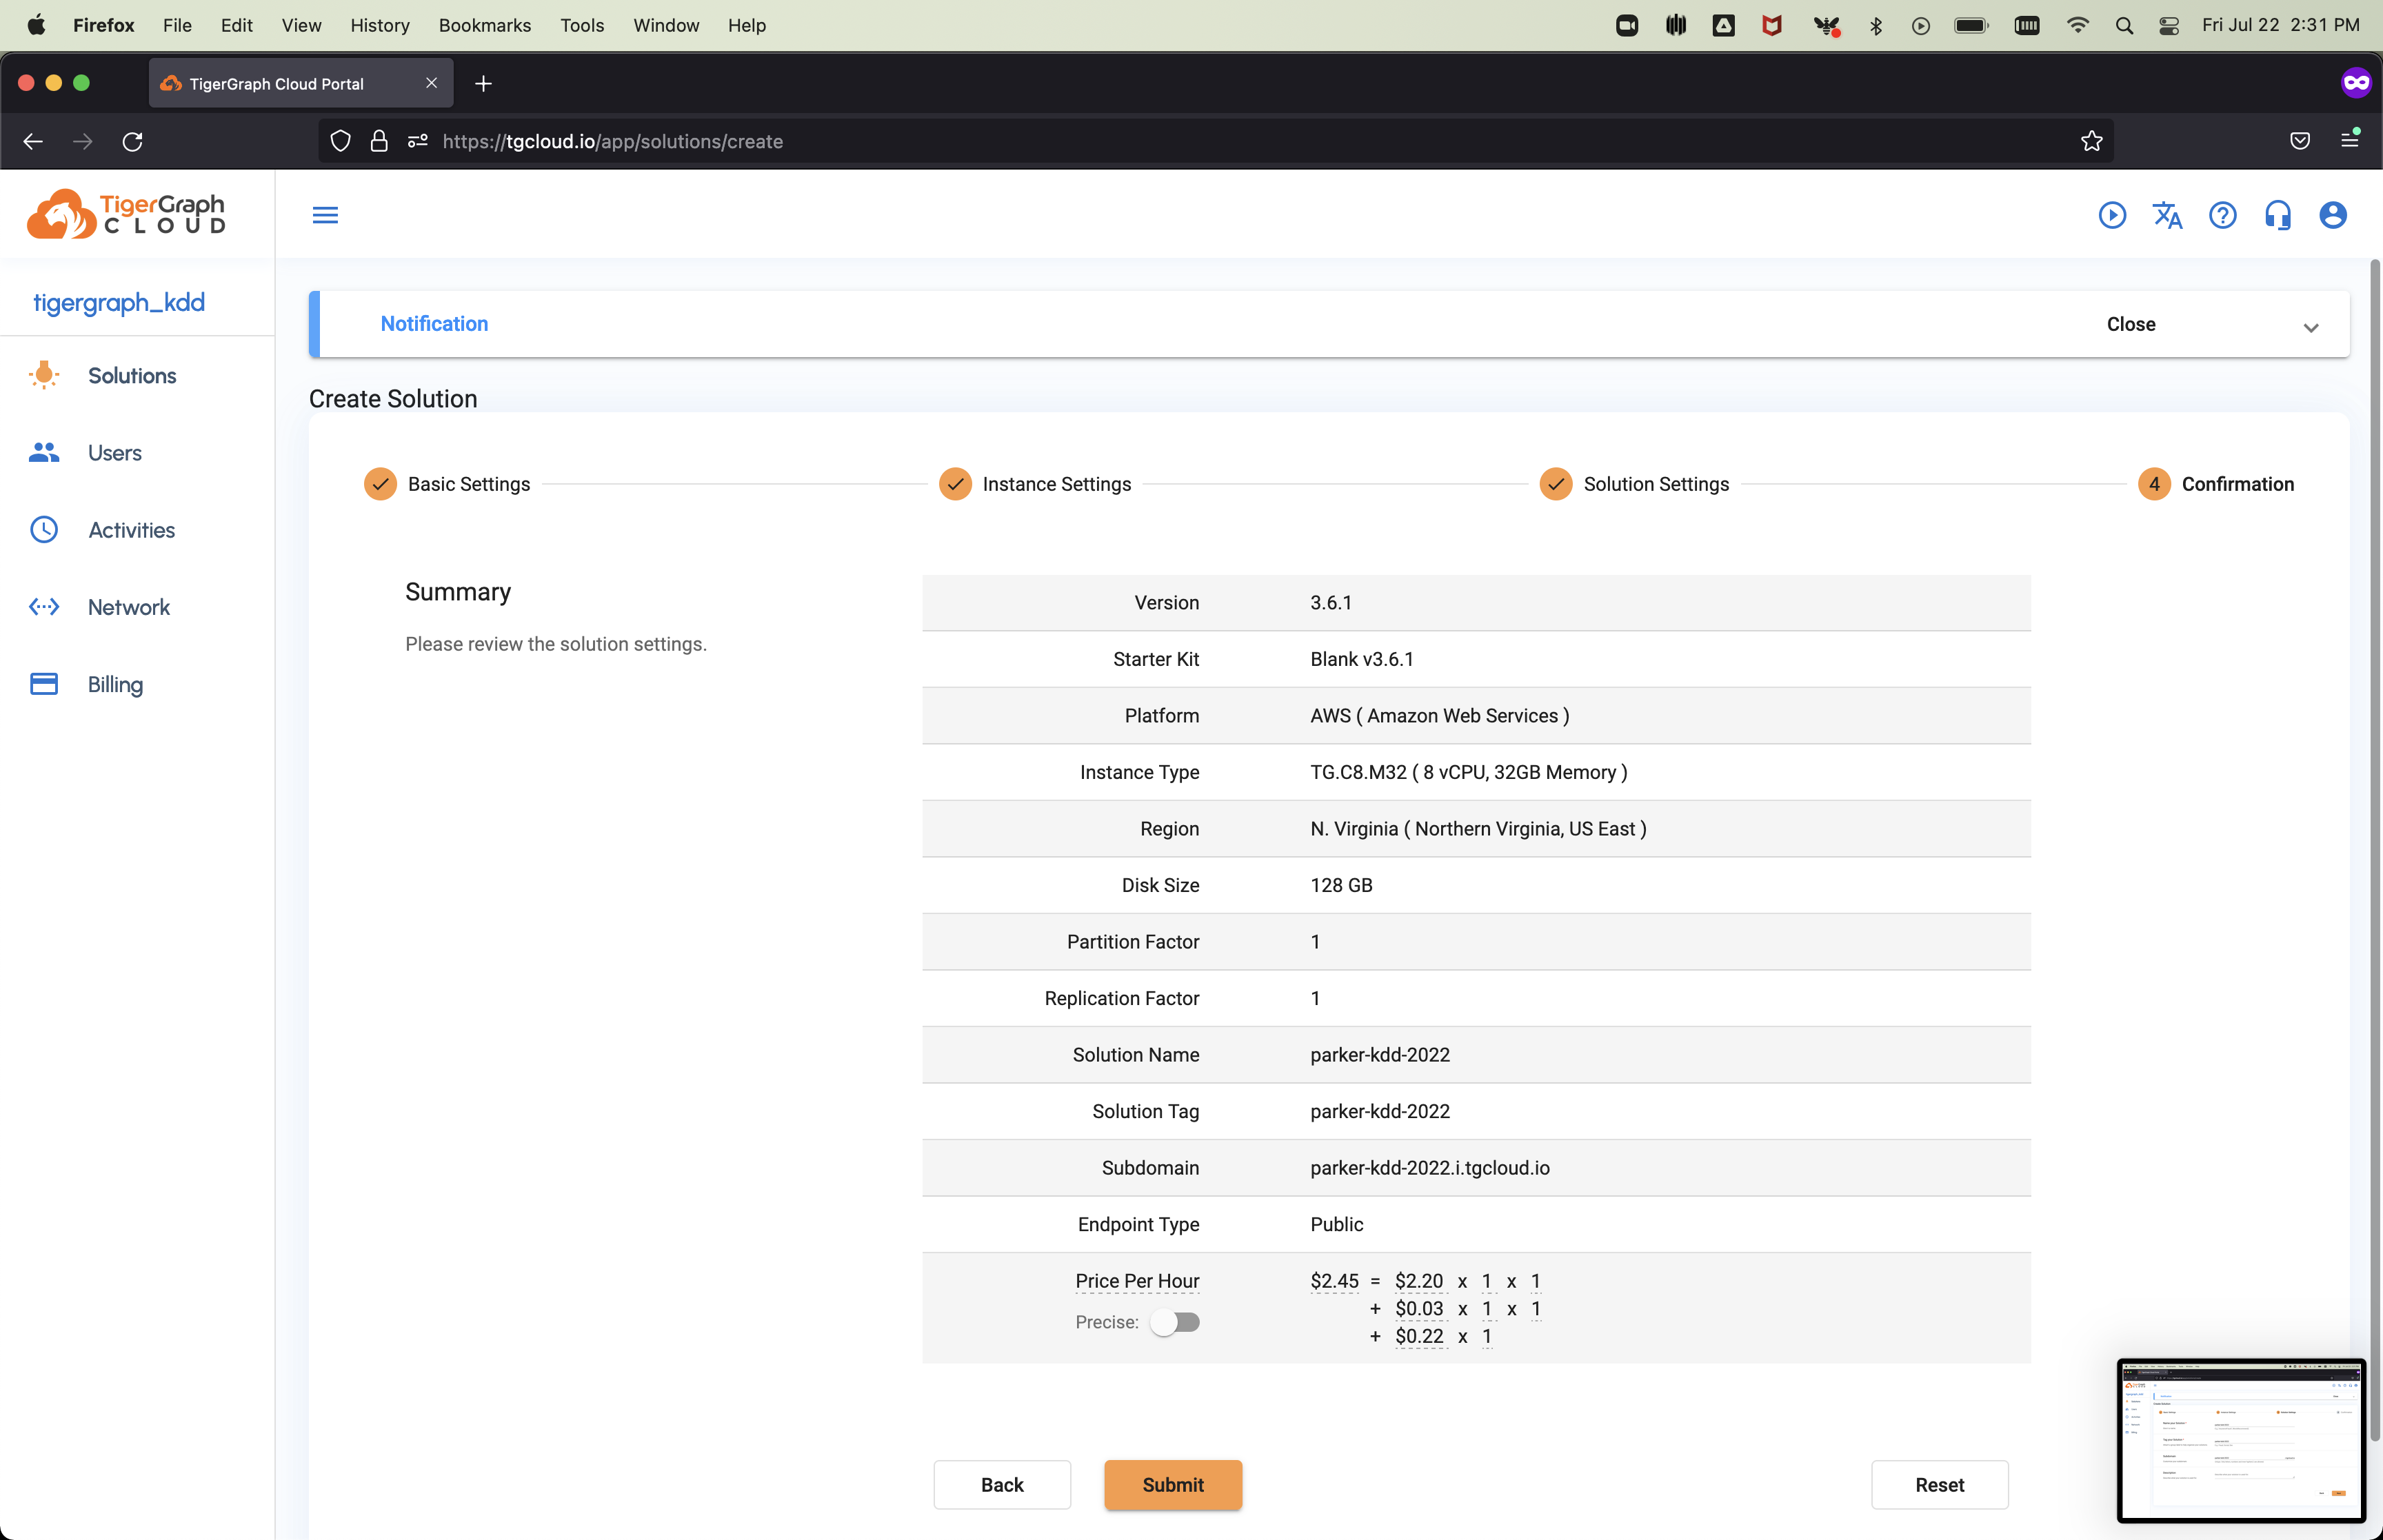This screenshot has height=1540, width=2383.
Task: Click the screenshot preview thumbnail
Action: coord(2240,1440)
